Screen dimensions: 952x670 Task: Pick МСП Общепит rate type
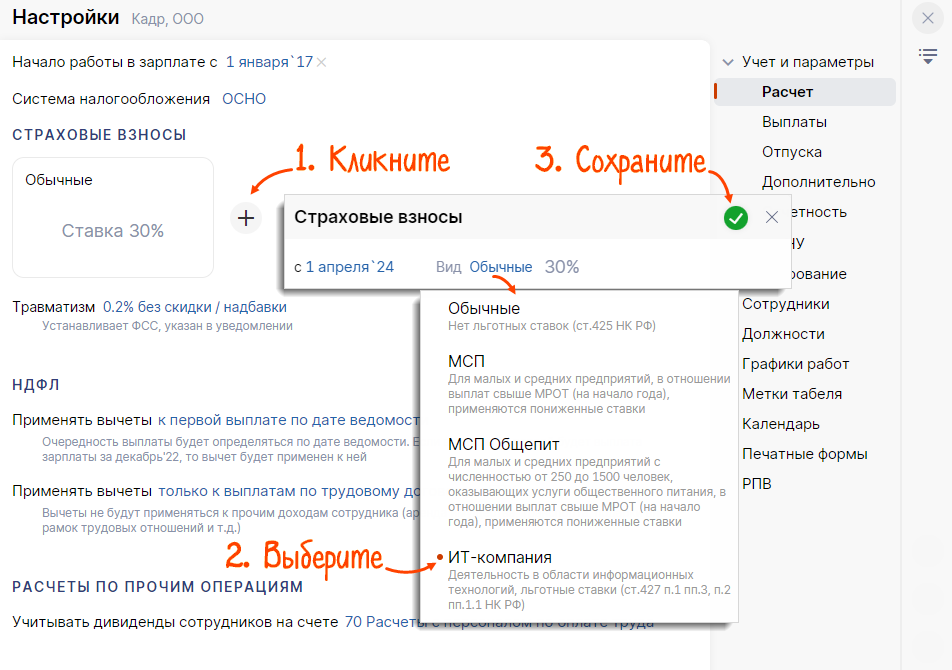pyautogui.click(x=503, y=444)
